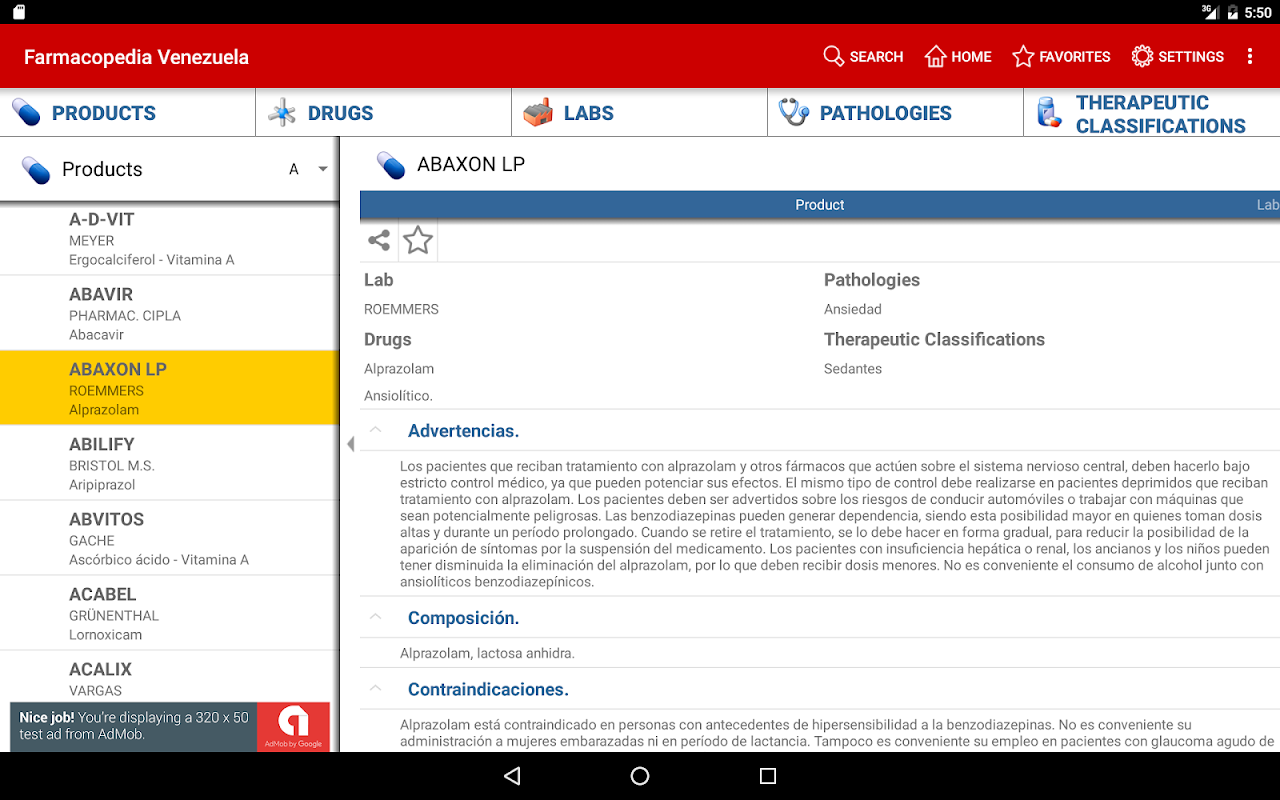Collapse the Advertencias section
1280x800 pixels.
[x=376, y=430]
